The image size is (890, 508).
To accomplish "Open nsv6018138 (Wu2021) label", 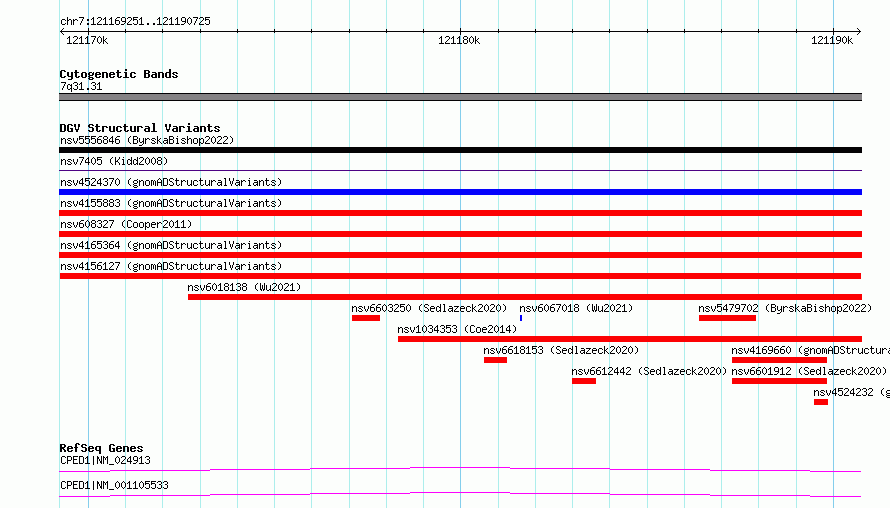I will click(x=244, y=287).
